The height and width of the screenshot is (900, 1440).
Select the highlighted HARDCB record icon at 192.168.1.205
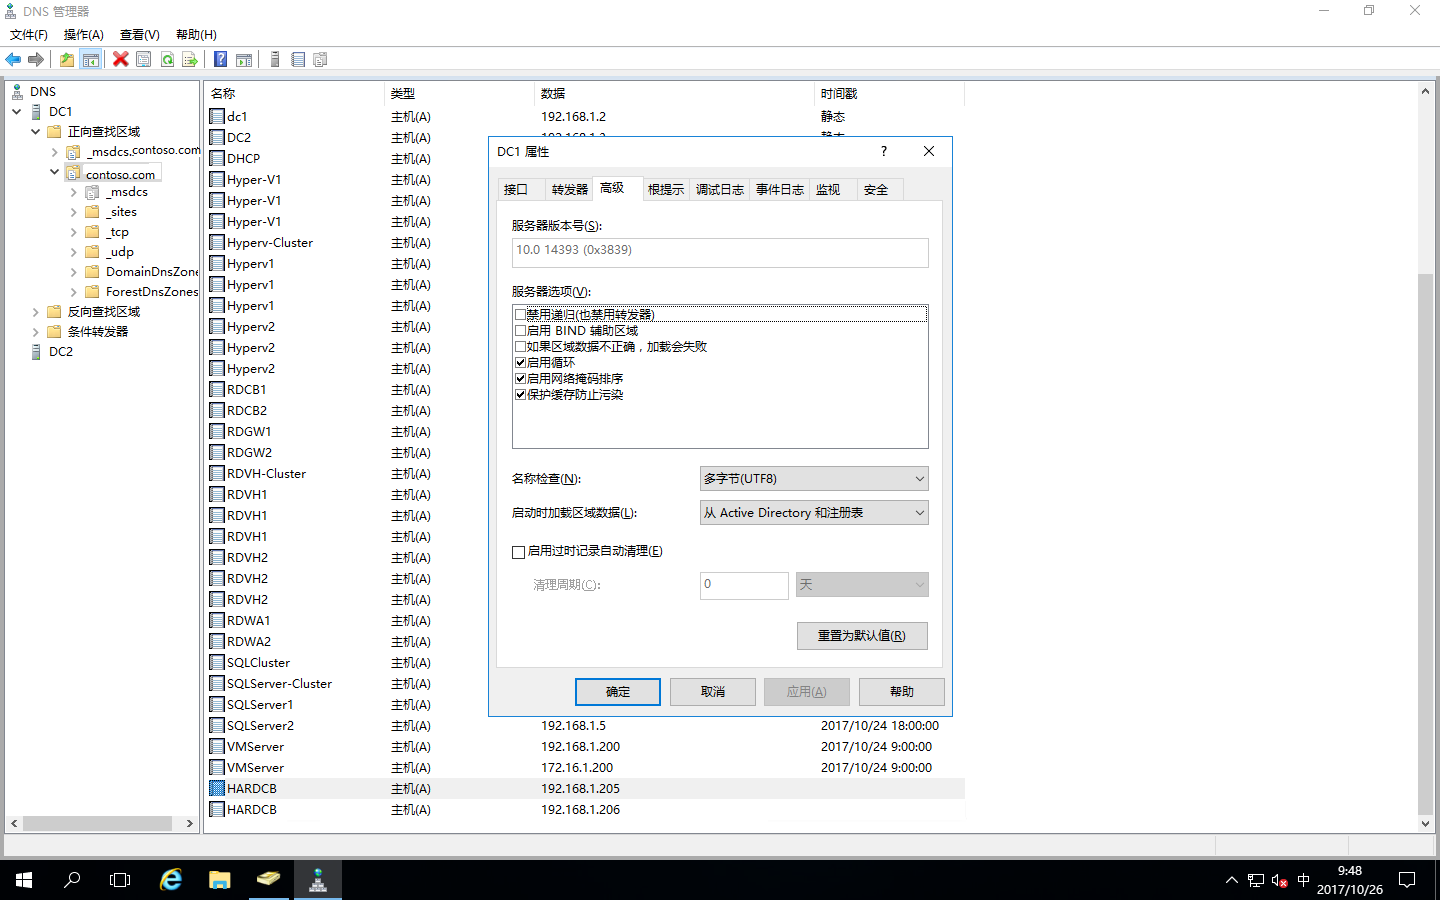(217, 788)
